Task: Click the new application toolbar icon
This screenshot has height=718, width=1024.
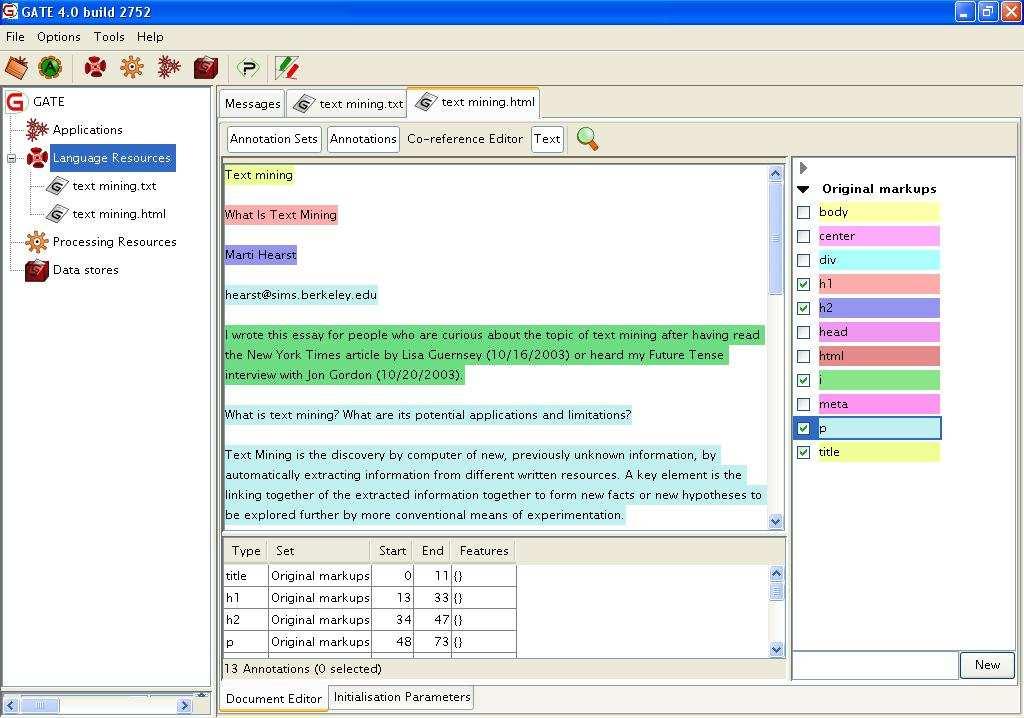Action: pyautogui.click(x=169, y=67)
